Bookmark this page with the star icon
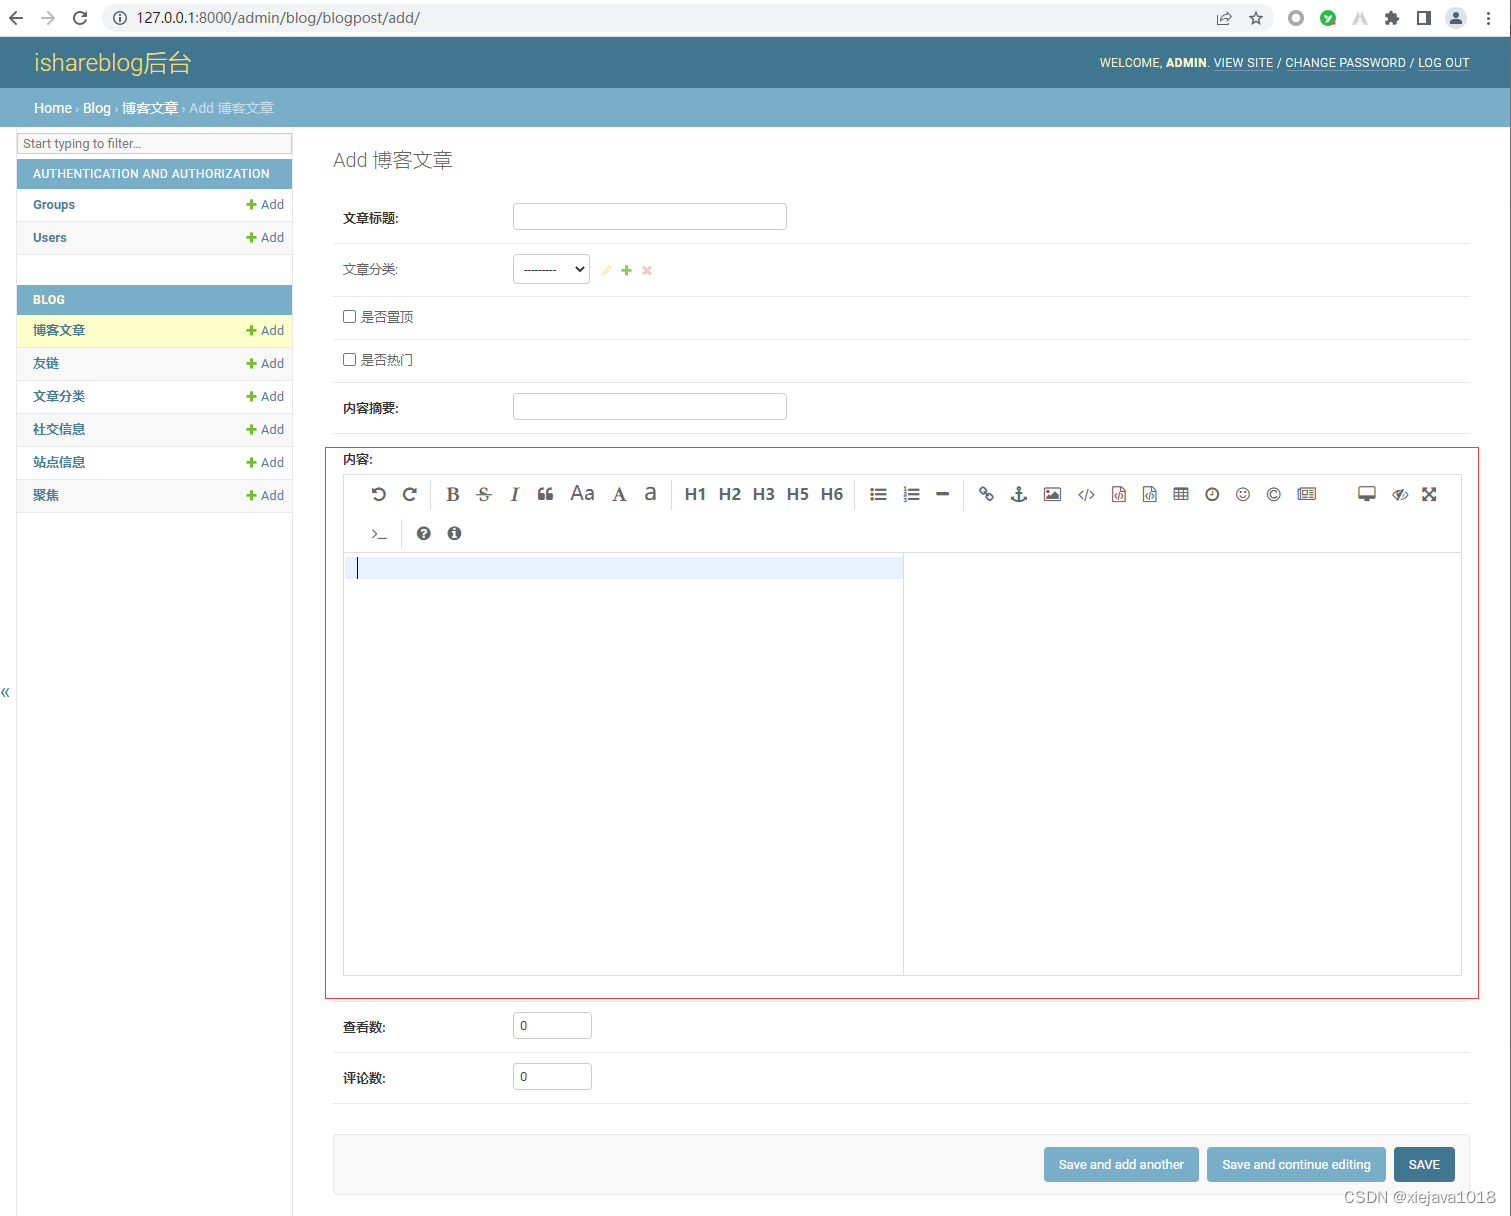The image size is (1511, 1216). (x=1256, y=18)
